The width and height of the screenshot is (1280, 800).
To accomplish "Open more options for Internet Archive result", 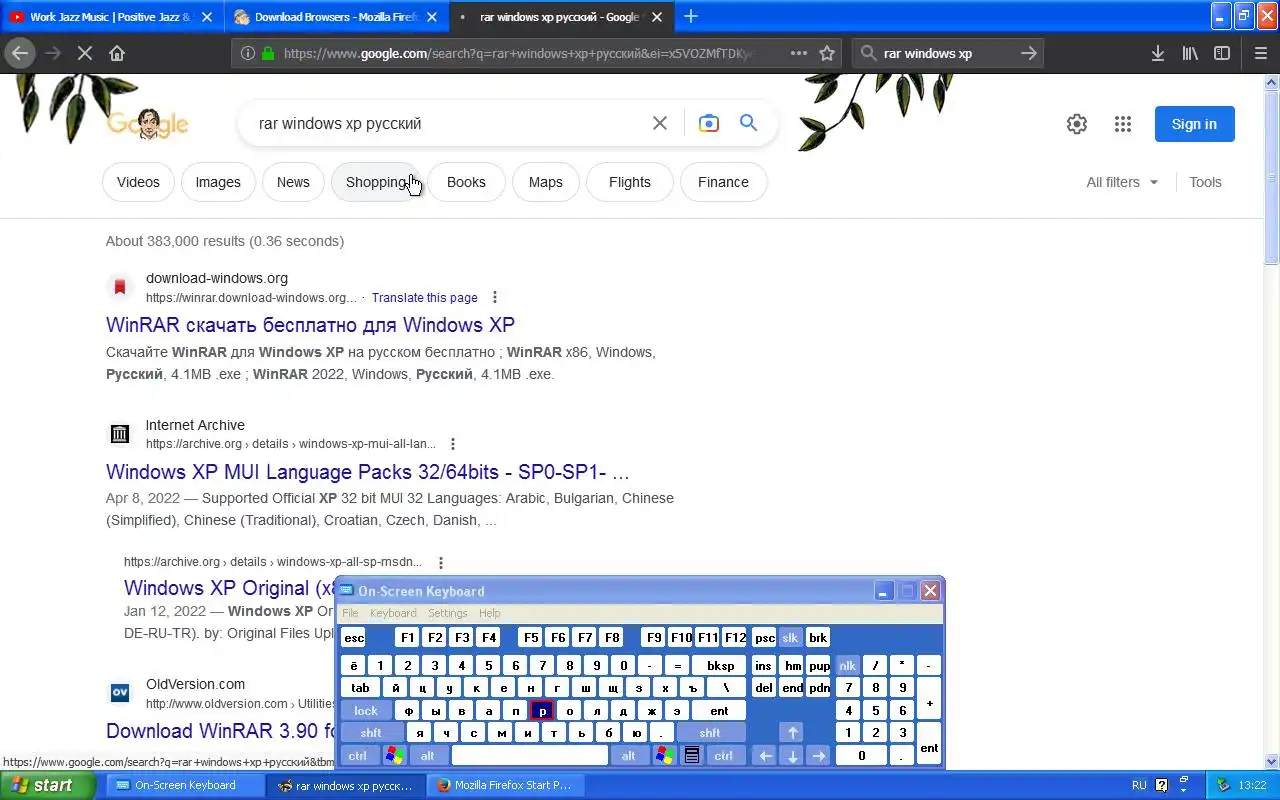I will [453, 444].
